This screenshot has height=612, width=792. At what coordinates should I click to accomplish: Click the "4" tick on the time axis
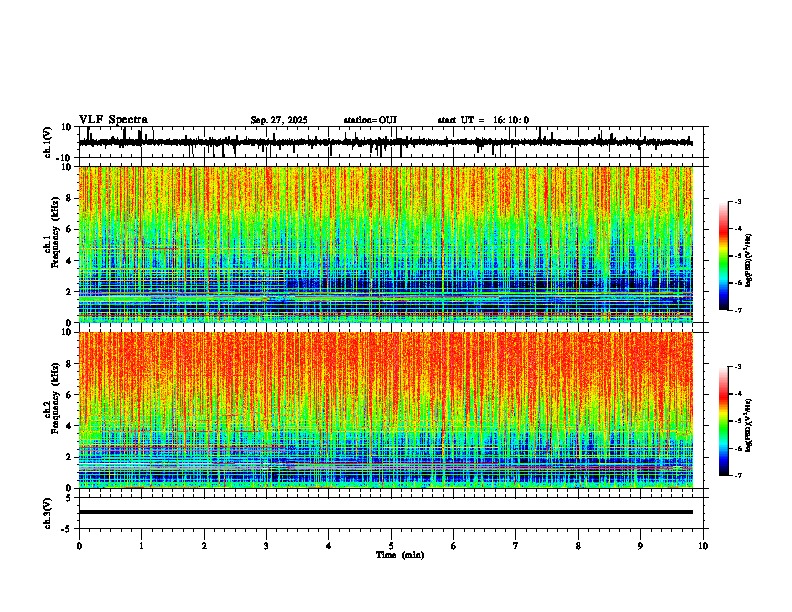329,546
